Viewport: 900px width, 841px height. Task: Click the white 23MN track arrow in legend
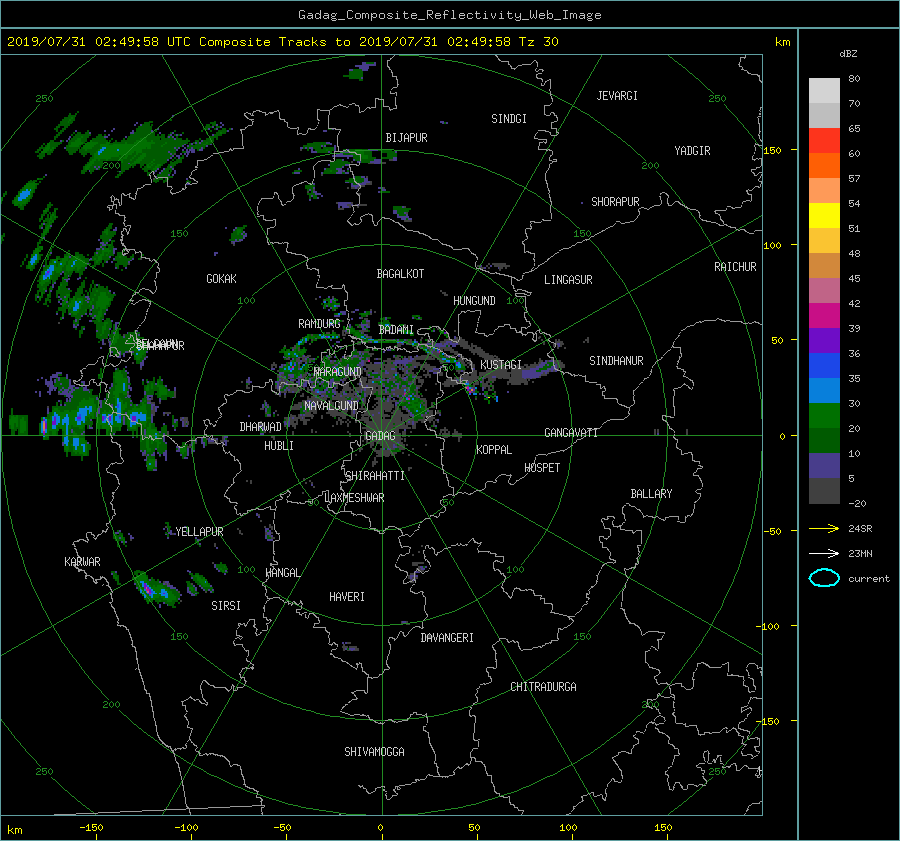point(824,553)
